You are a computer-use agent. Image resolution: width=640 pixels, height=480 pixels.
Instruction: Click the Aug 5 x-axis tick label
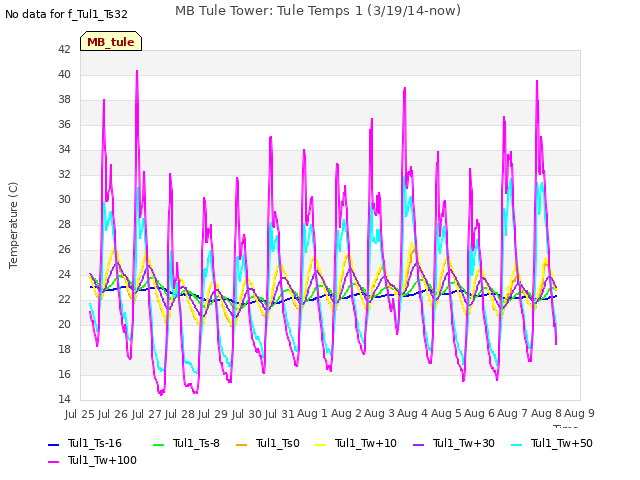[446, 413]
